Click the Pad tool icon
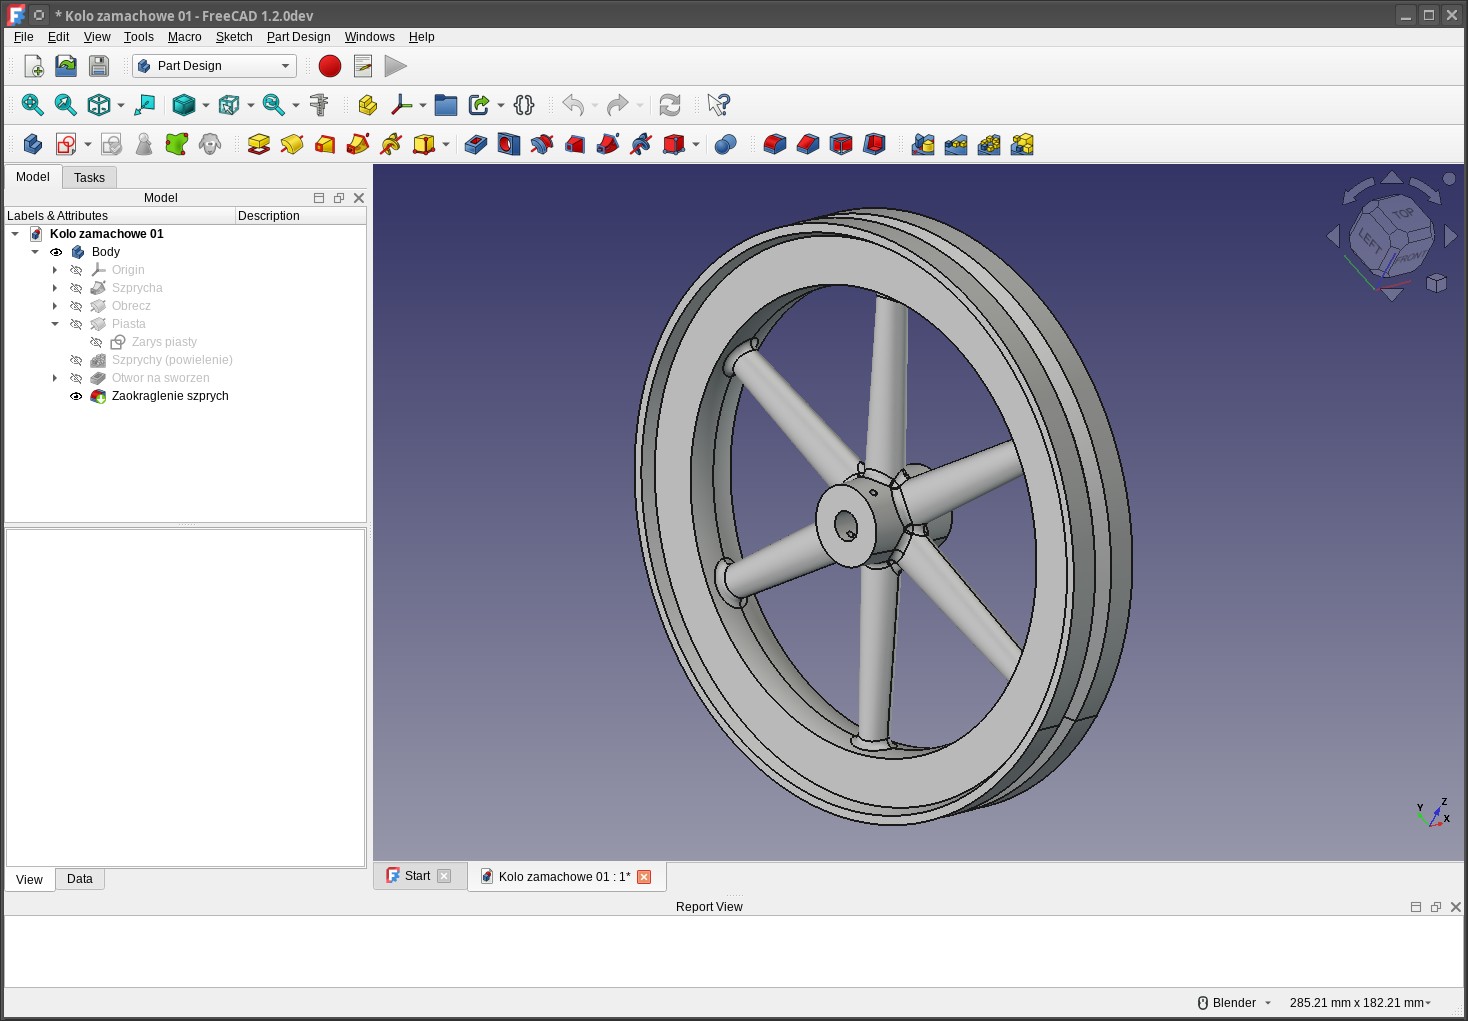 pyautogui.click(x=258, y=145)
